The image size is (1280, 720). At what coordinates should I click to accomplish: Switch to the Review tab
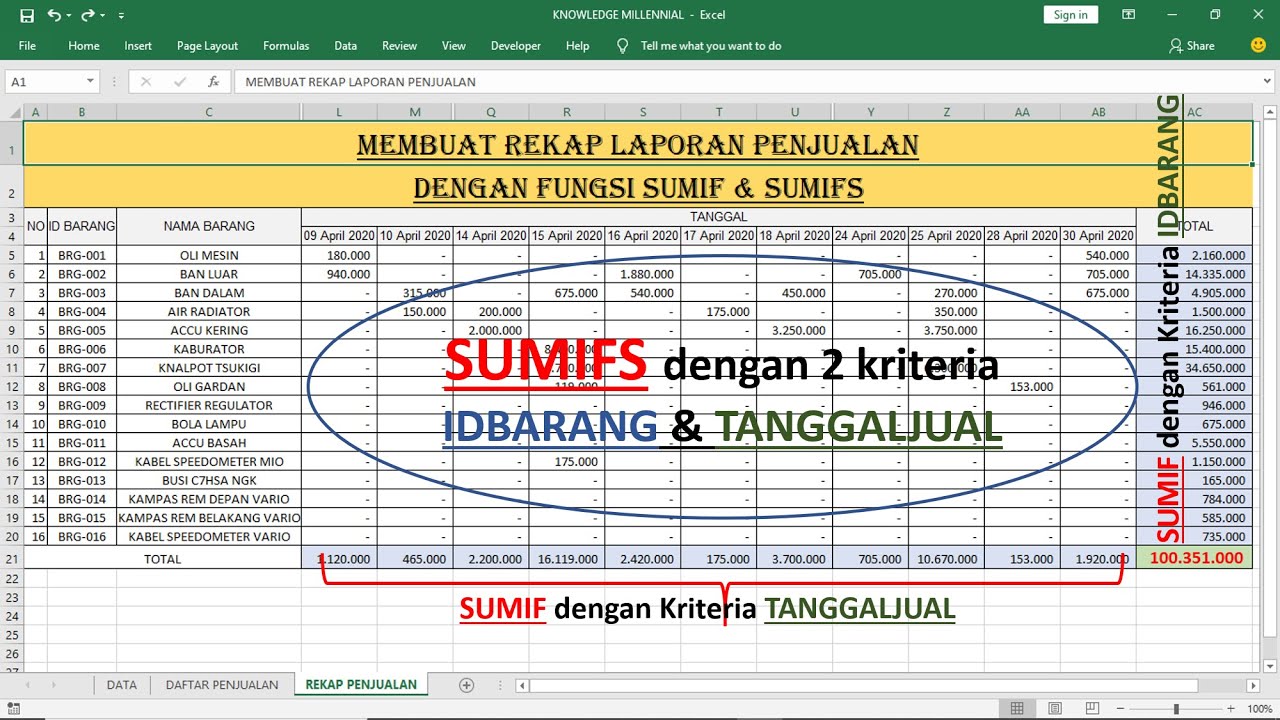click(x=399, y=46)
